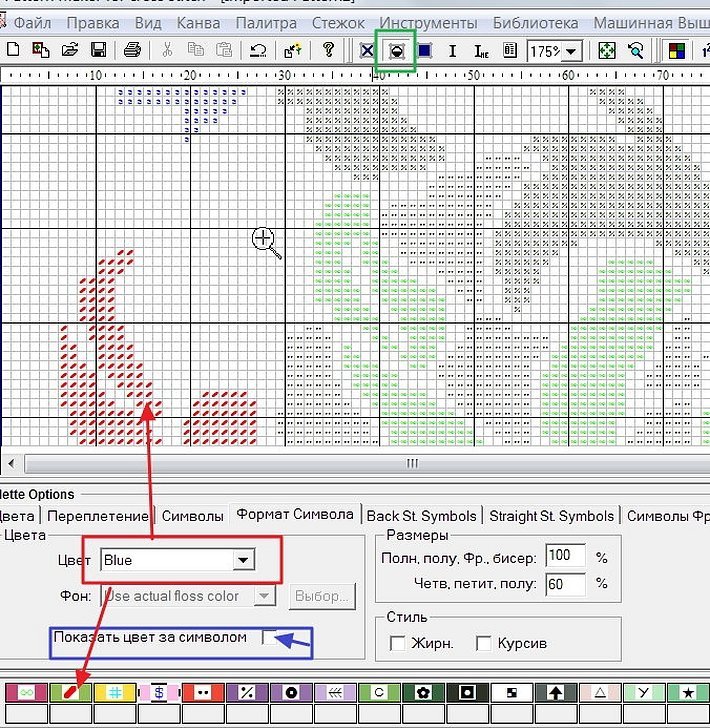
Task: Select green swatch with red slash symbol
Action: coord(71,693)
